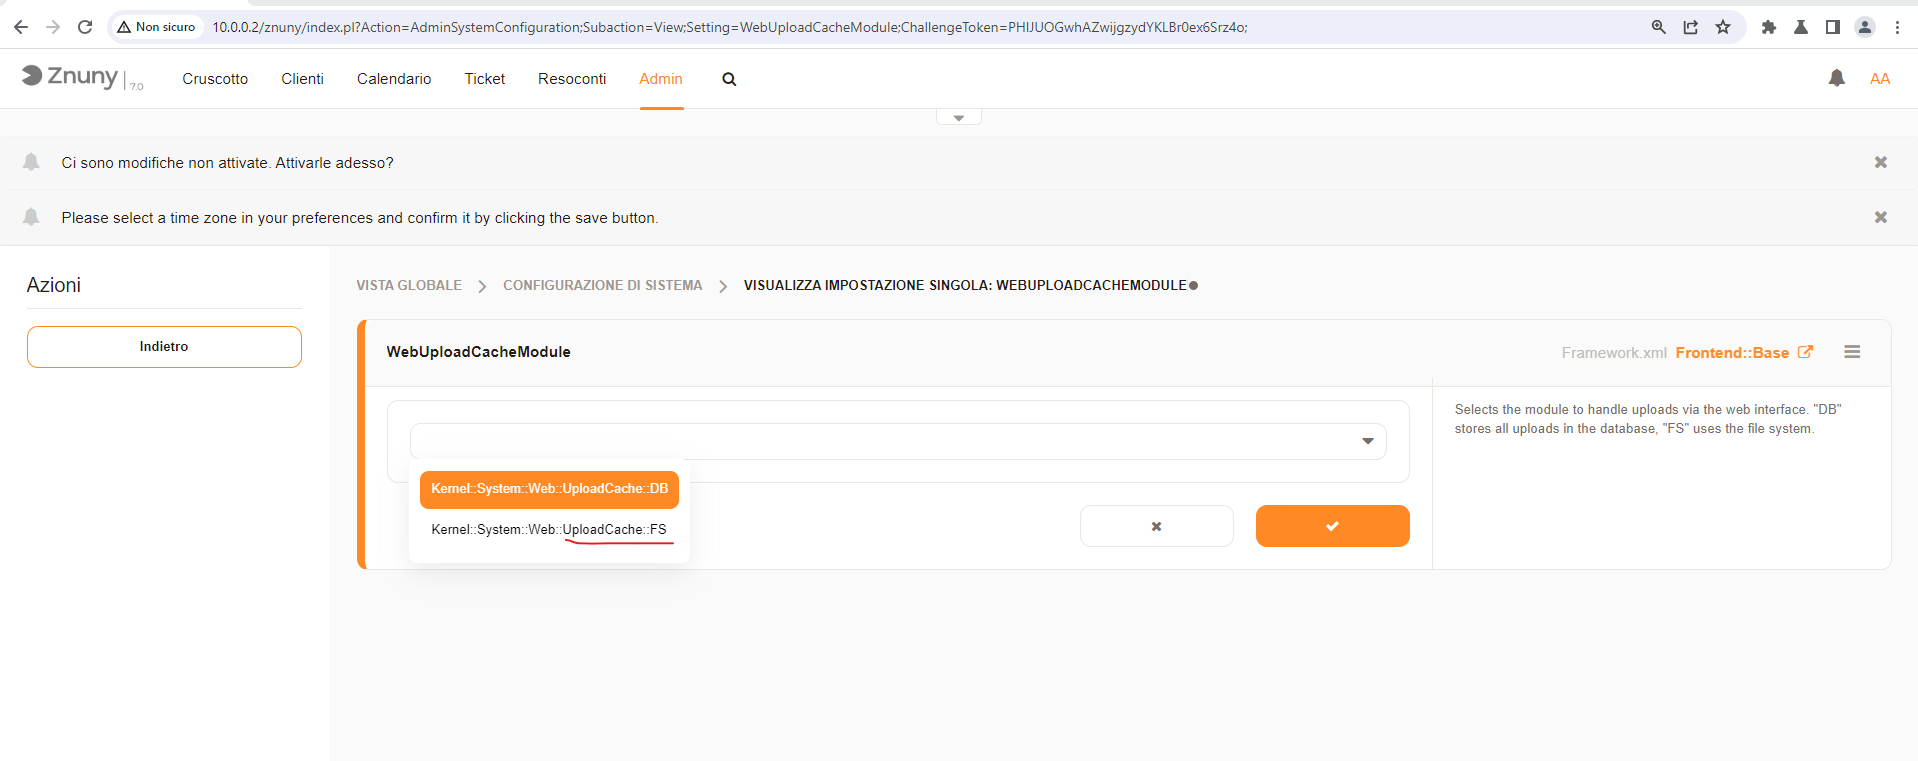Click the WebUploadCacheModule setting title
Image resolution: width=1918 pixels, height=761 pixels.
click(479, 352)
